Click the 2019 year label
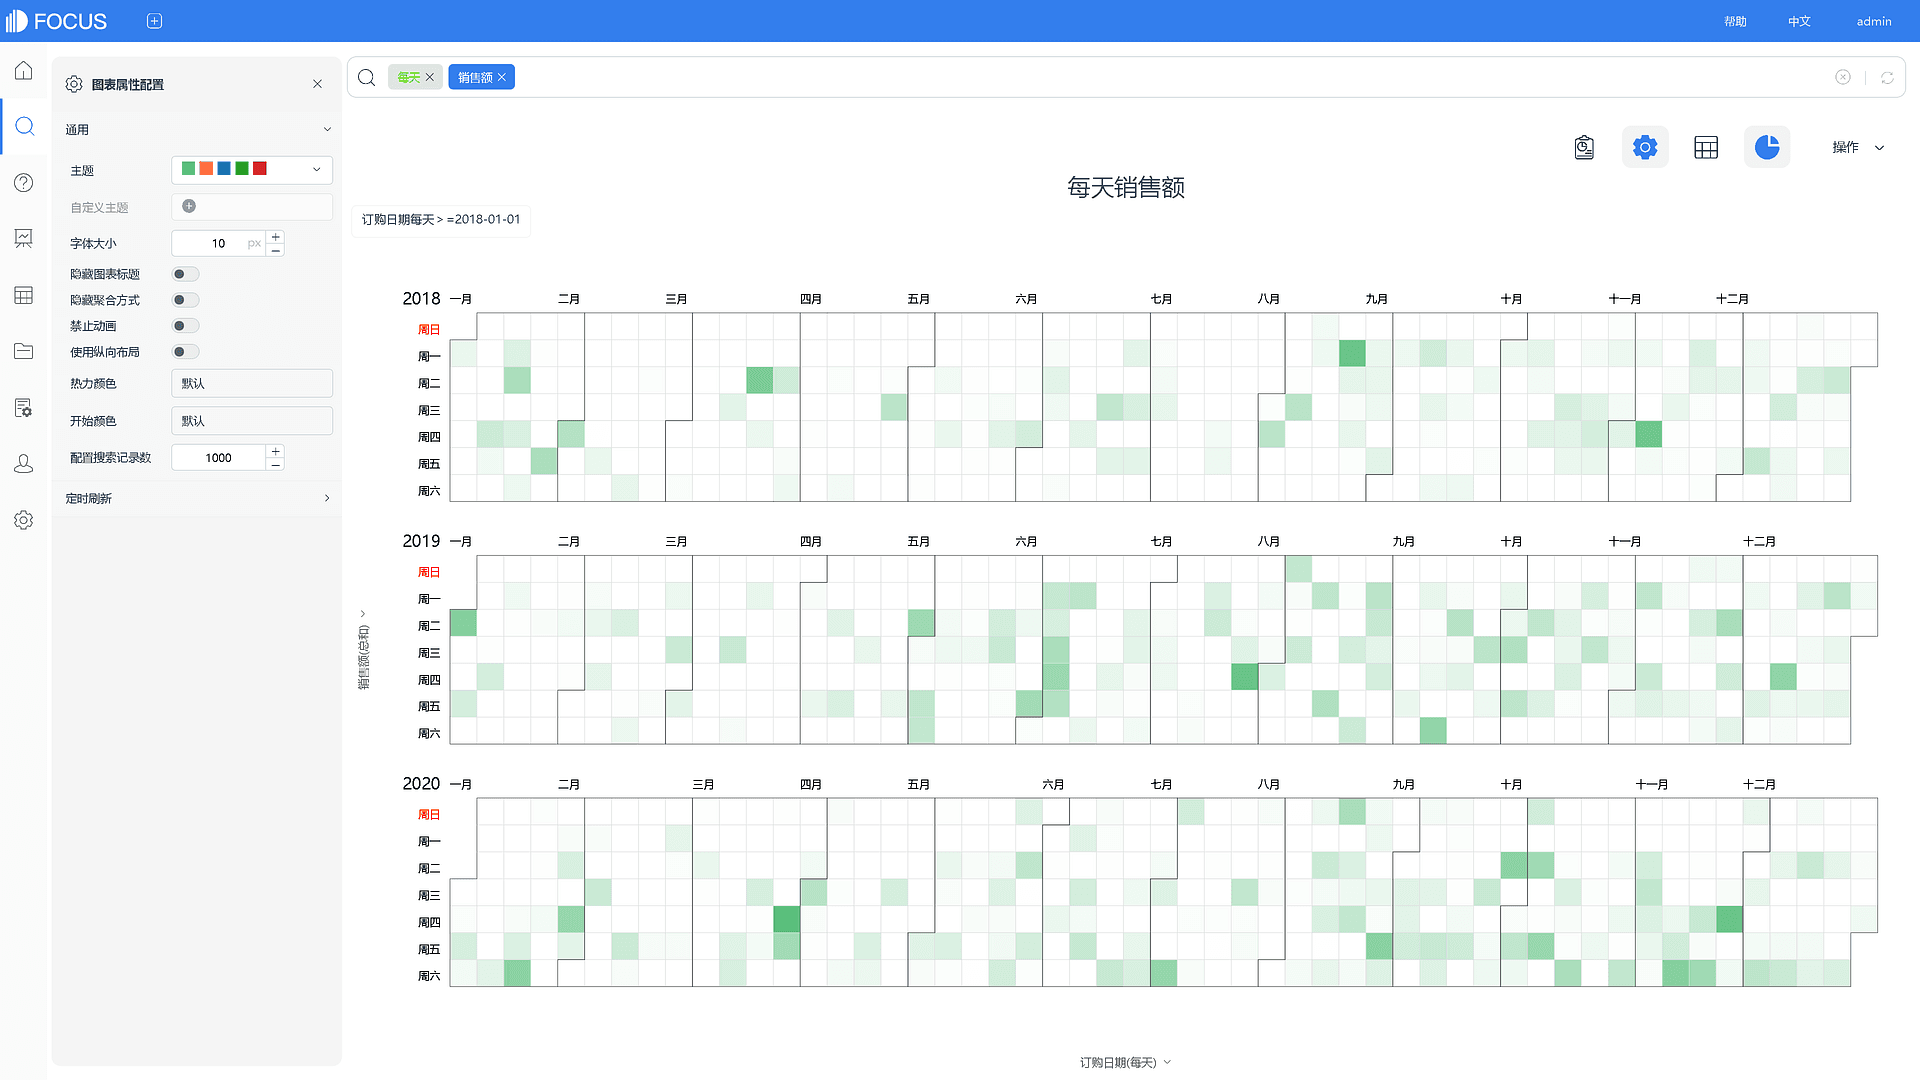The height and width of the screenshot is (1080, 1920). [x=421, y=541]
